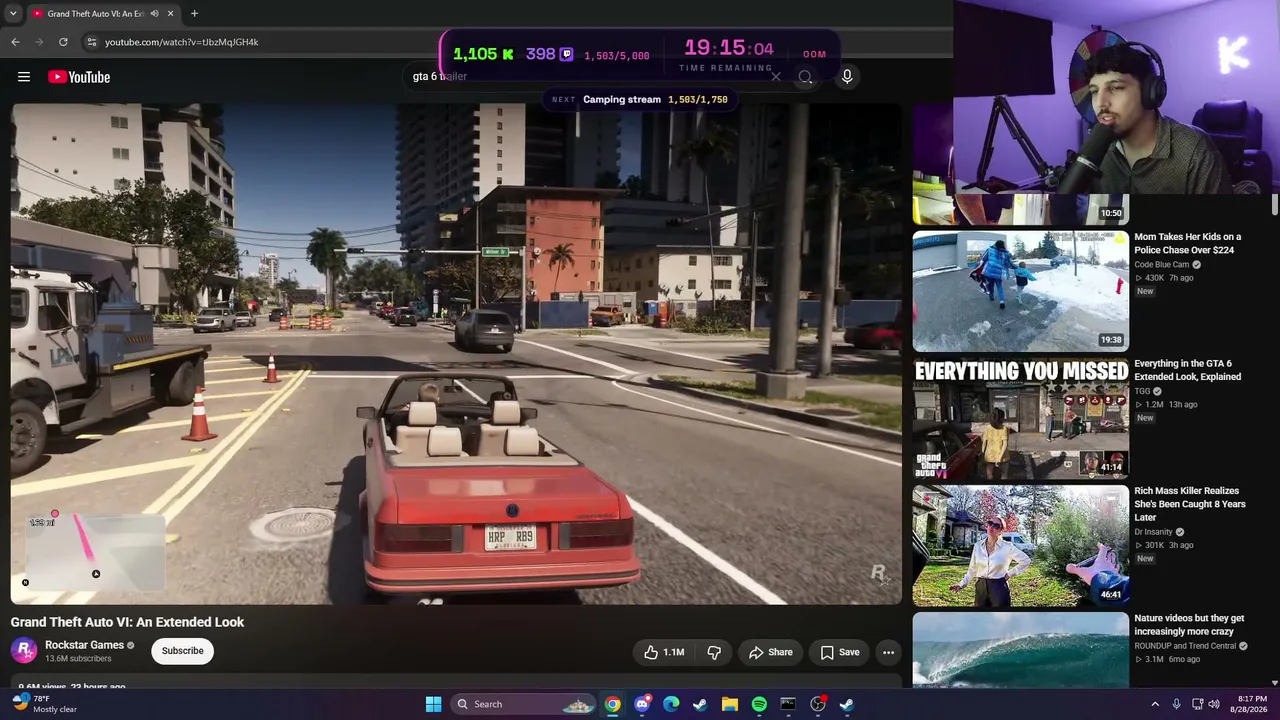
Task: Click the video title 'Grand Theft Auto VI: An Extended Look'
Action: pyautogui.click(x=127, y=622)
